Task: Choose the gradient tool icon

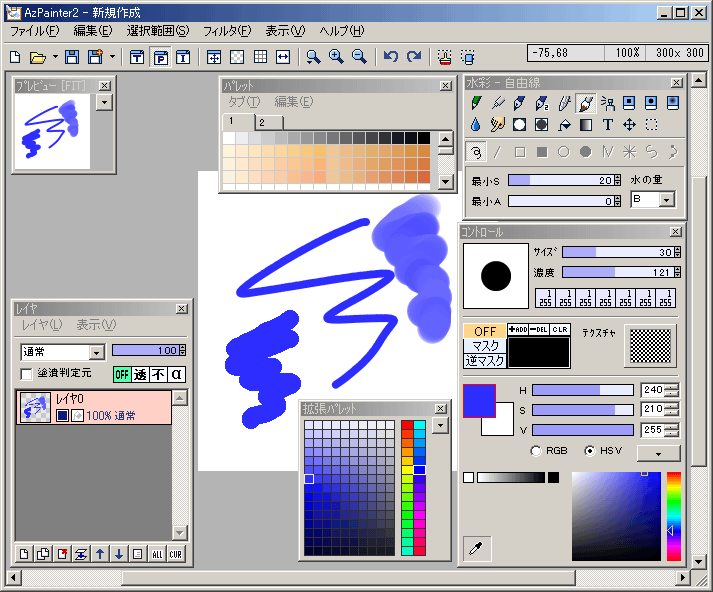Action: point(586,125)
